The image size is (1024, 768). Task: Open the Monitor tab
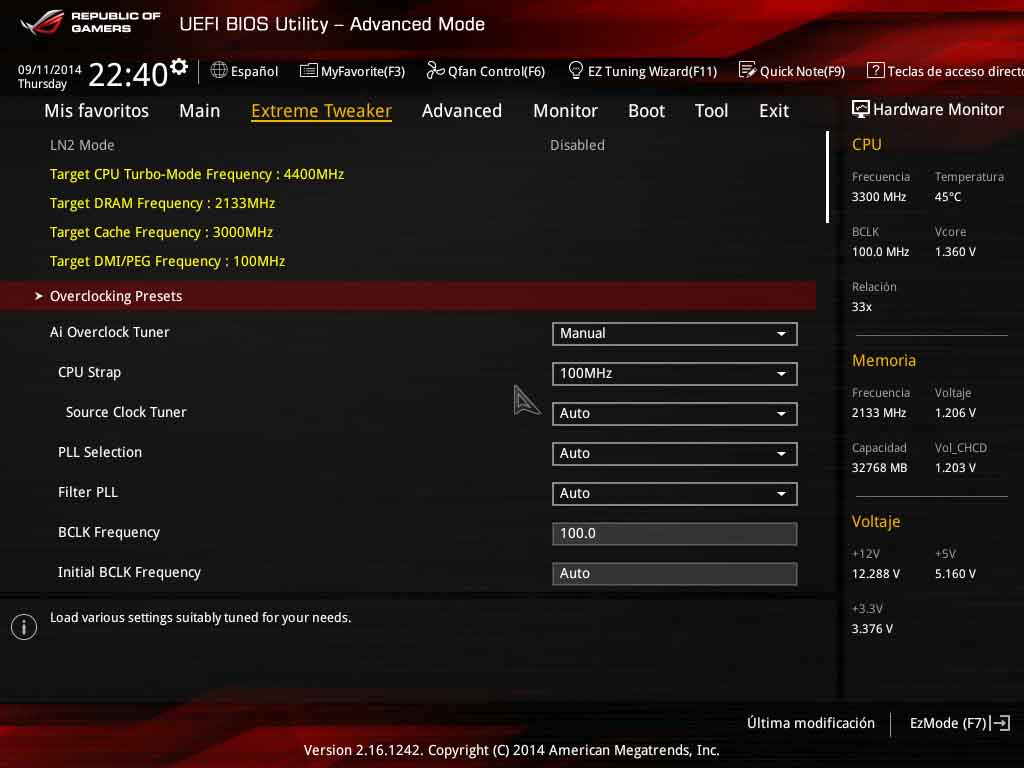tap(565, 111)
